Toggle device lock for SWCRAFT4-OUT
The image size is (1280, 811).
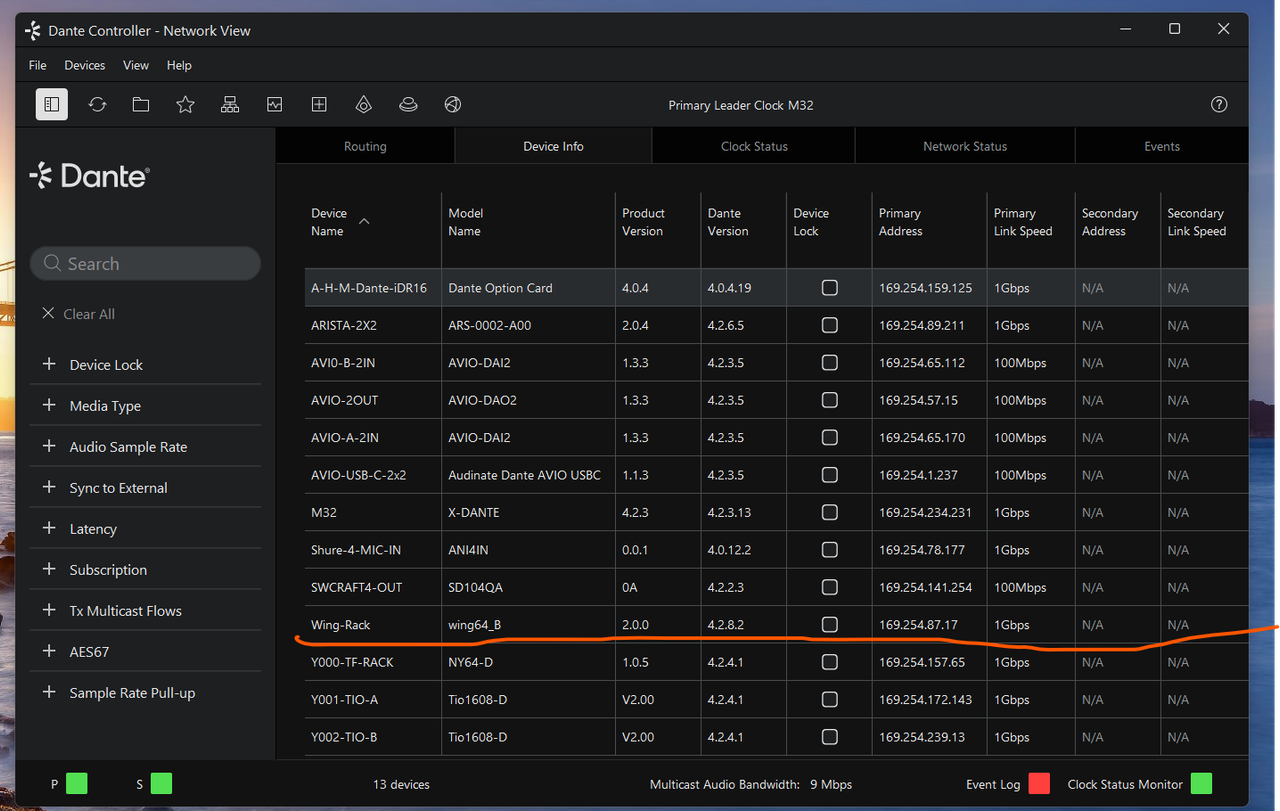pos(829,587)
